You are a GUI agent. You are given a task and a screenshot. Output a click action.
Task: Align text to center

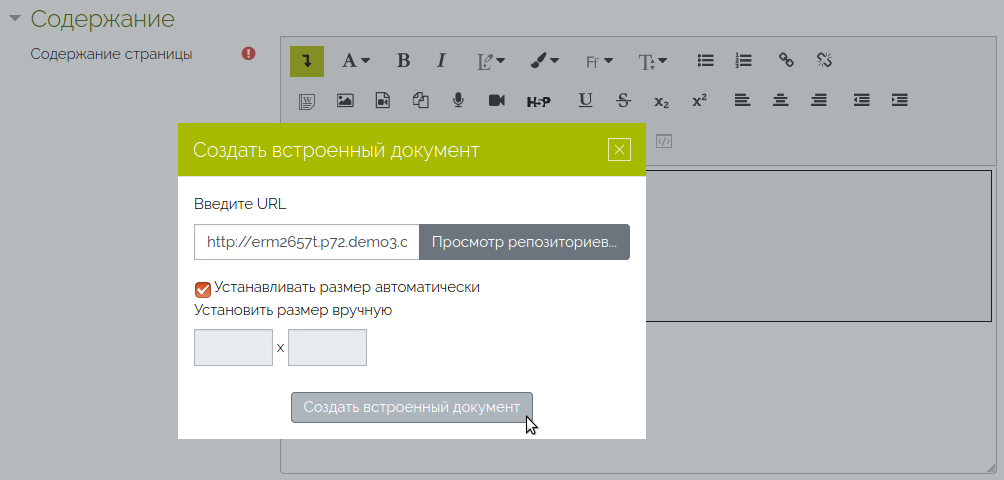pos(780,100)
